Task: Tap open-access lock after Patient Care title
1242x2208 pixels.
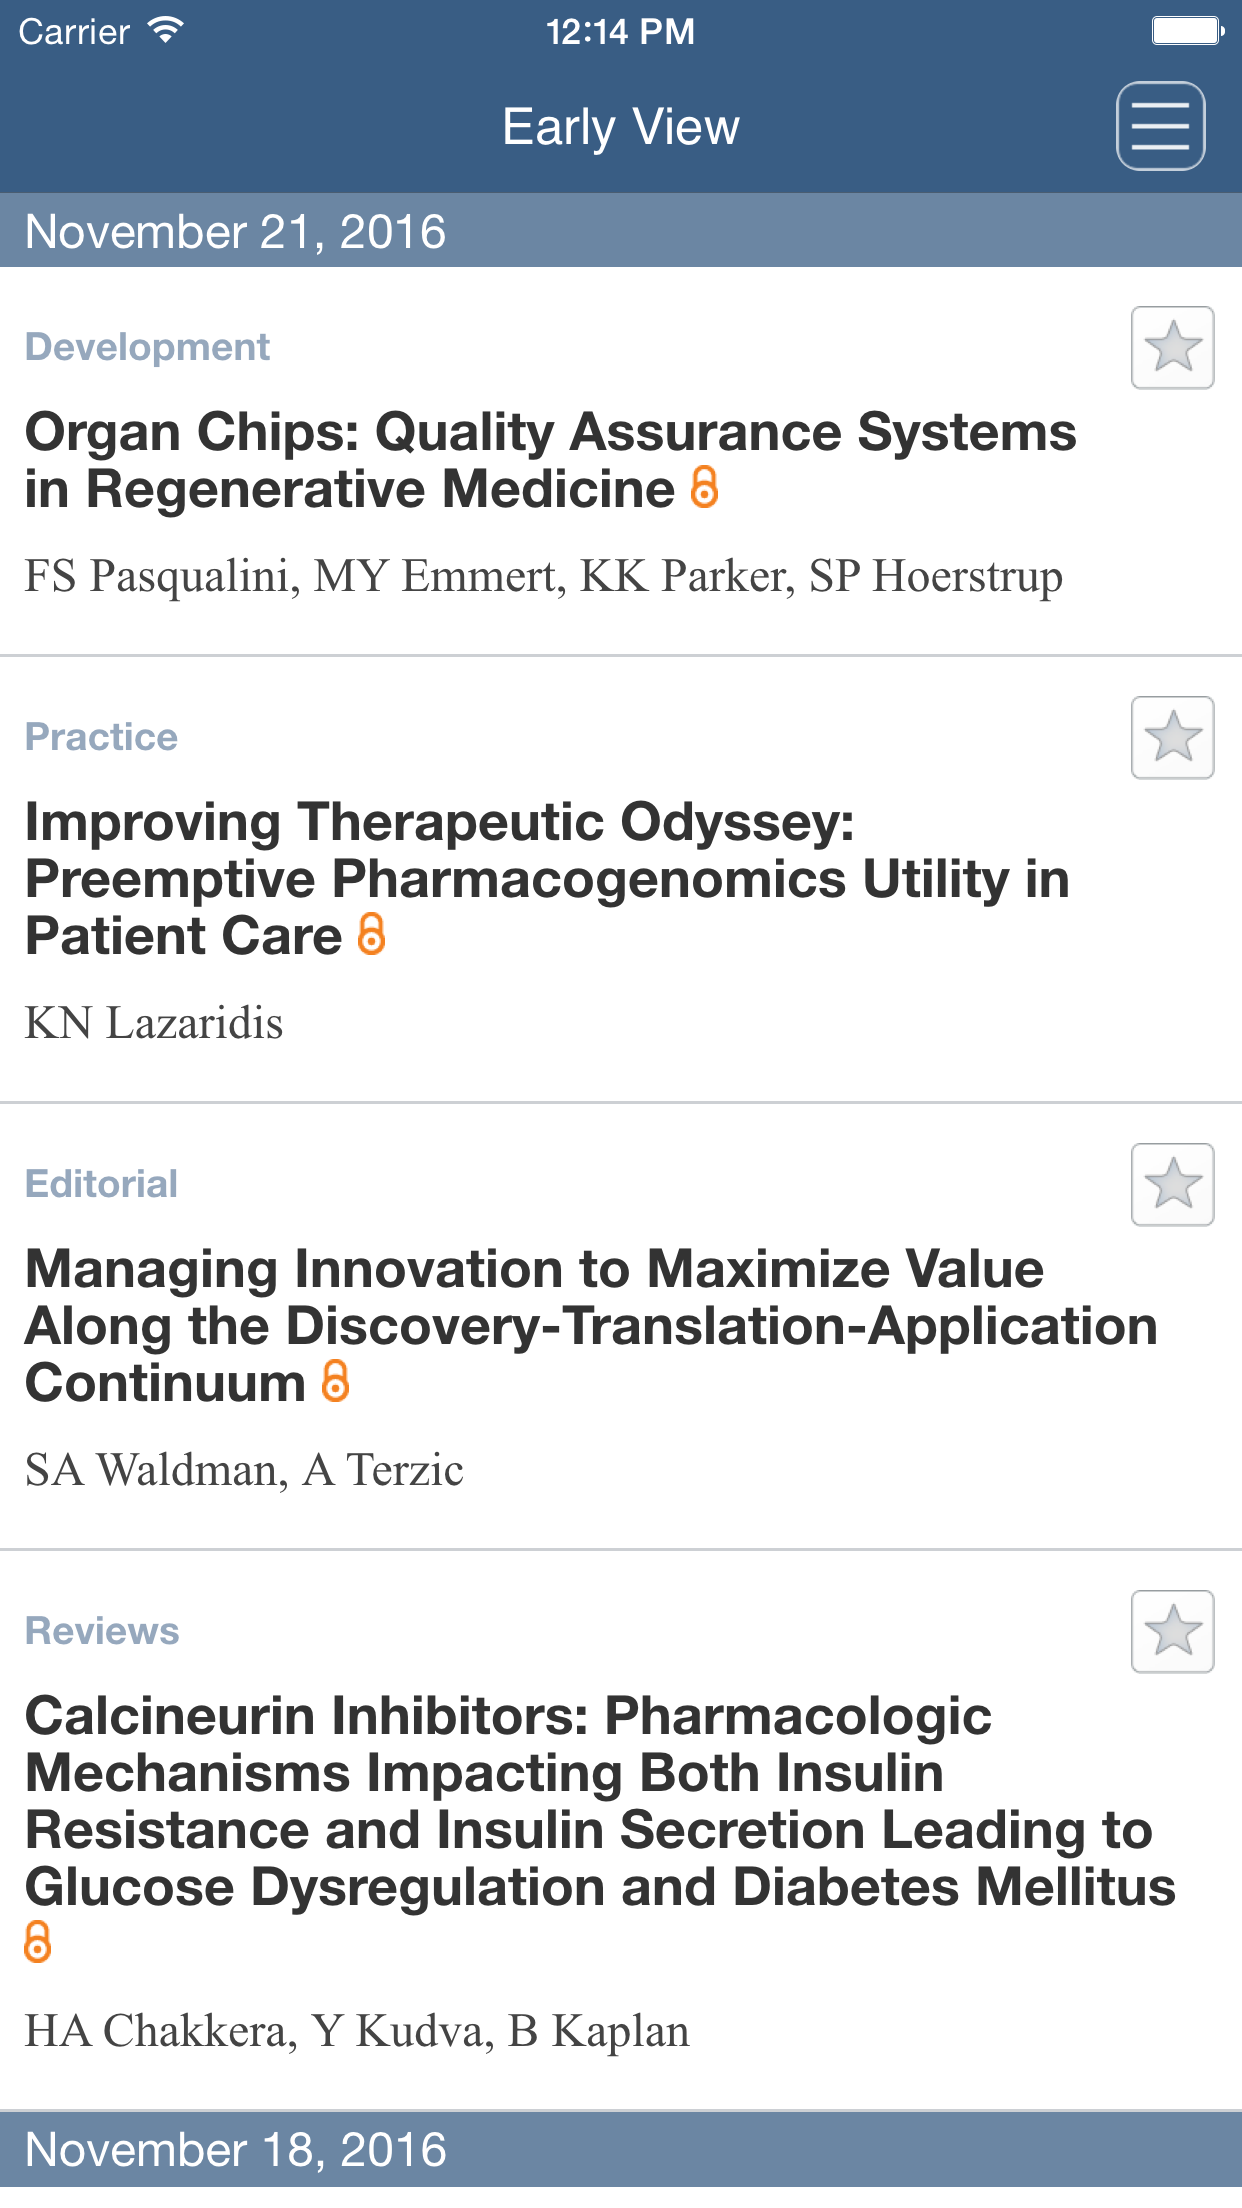Action: pos(371,935)
